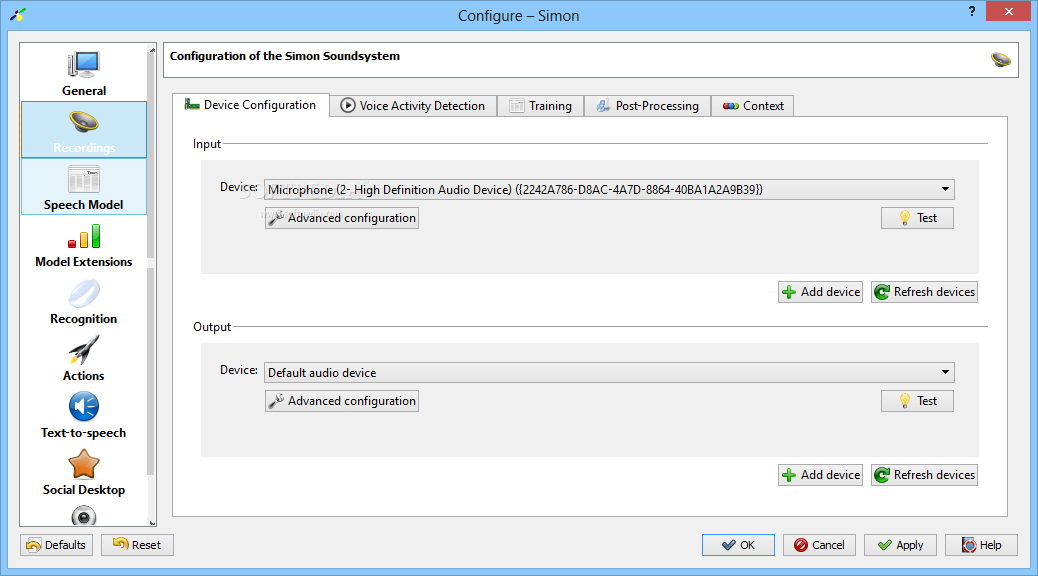
Task: Switch to the Post-Processing tab
Action: click(647, 106)
